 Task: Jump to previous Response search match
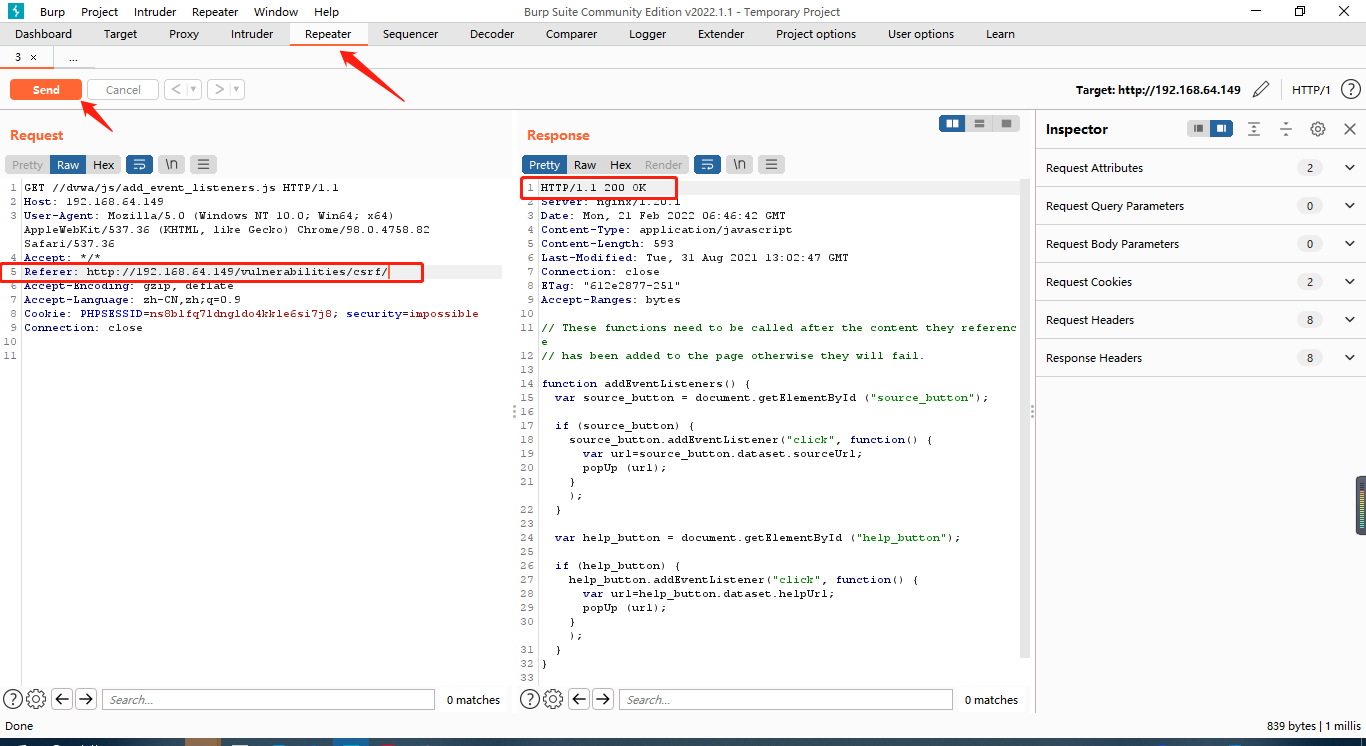[x=579, y=699]
